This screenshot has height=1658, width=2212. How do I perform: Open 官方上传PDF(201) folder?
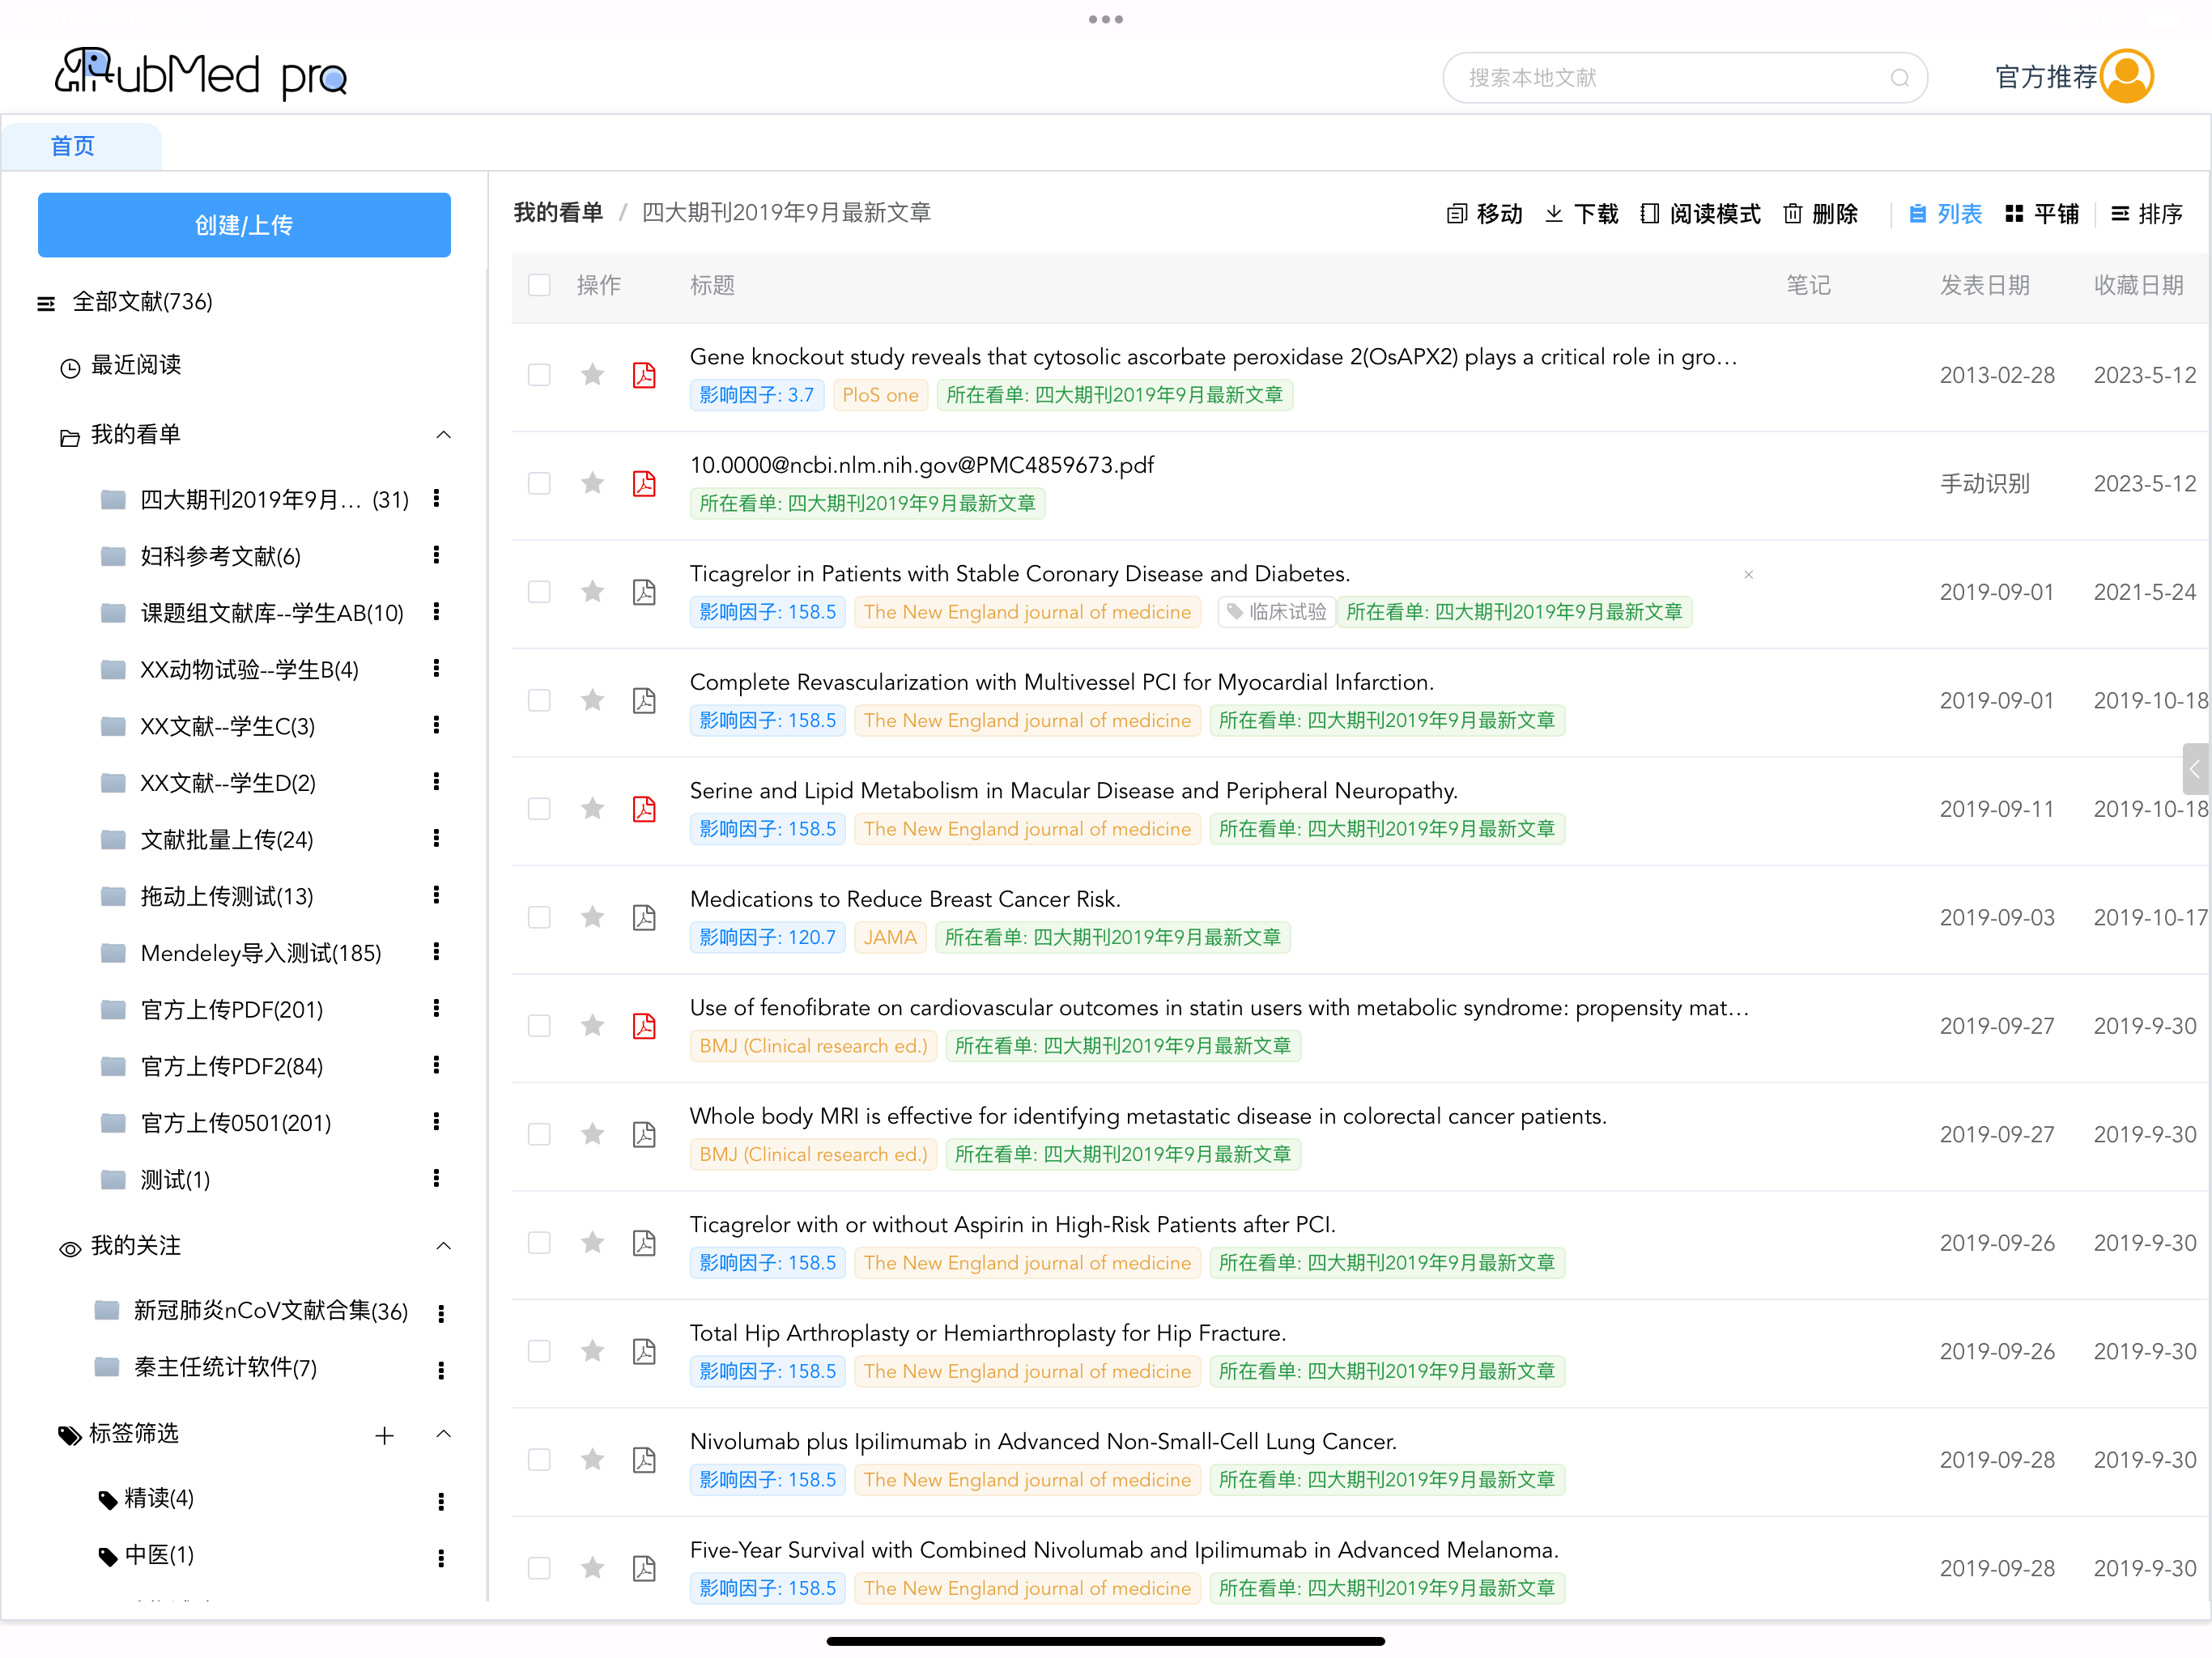[231, 1010]
